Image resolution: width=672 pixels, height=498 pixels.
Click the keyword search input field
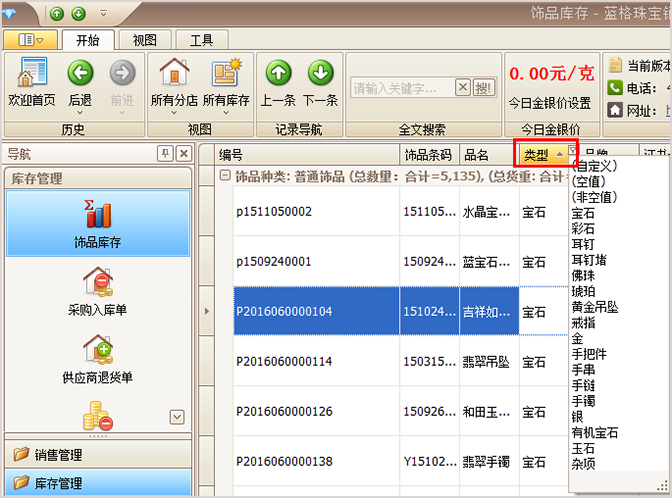click(402, 88)
